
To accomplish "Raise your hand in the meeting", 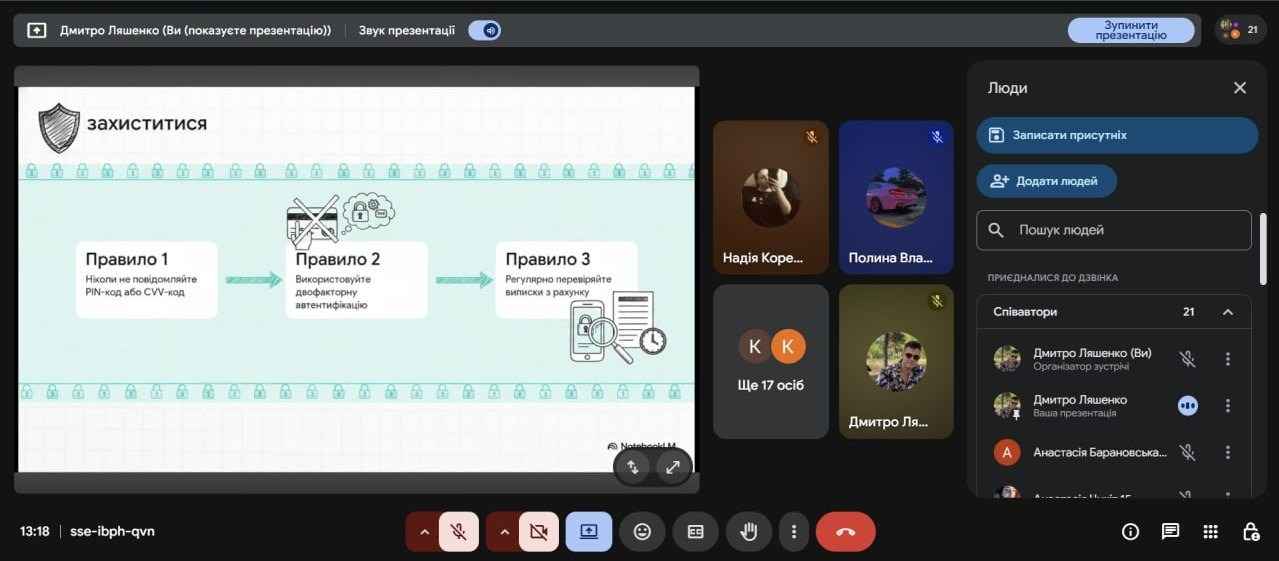I will click(x=748, y=532).
